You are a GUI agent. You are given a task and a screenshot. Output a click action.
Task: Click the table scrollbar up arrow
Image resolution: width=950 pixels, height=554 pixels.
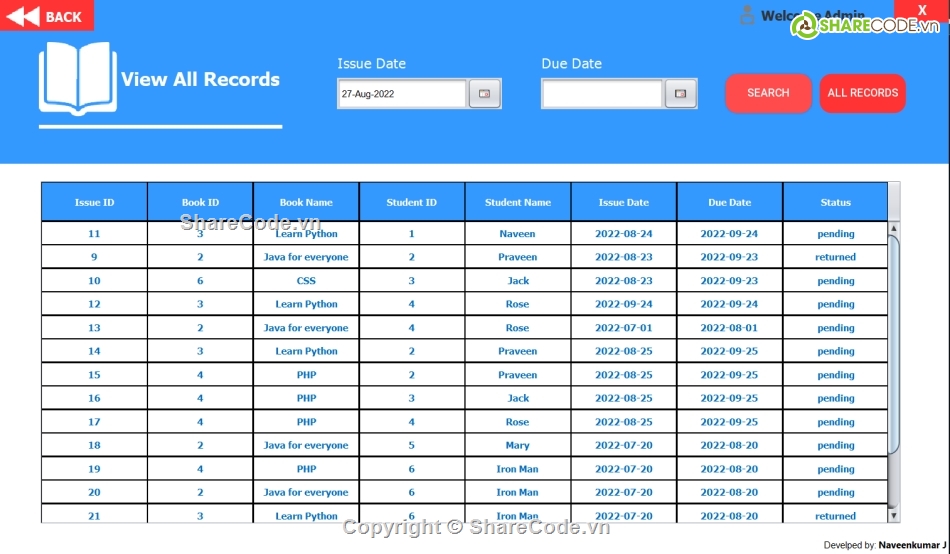(x=893, y=230)
